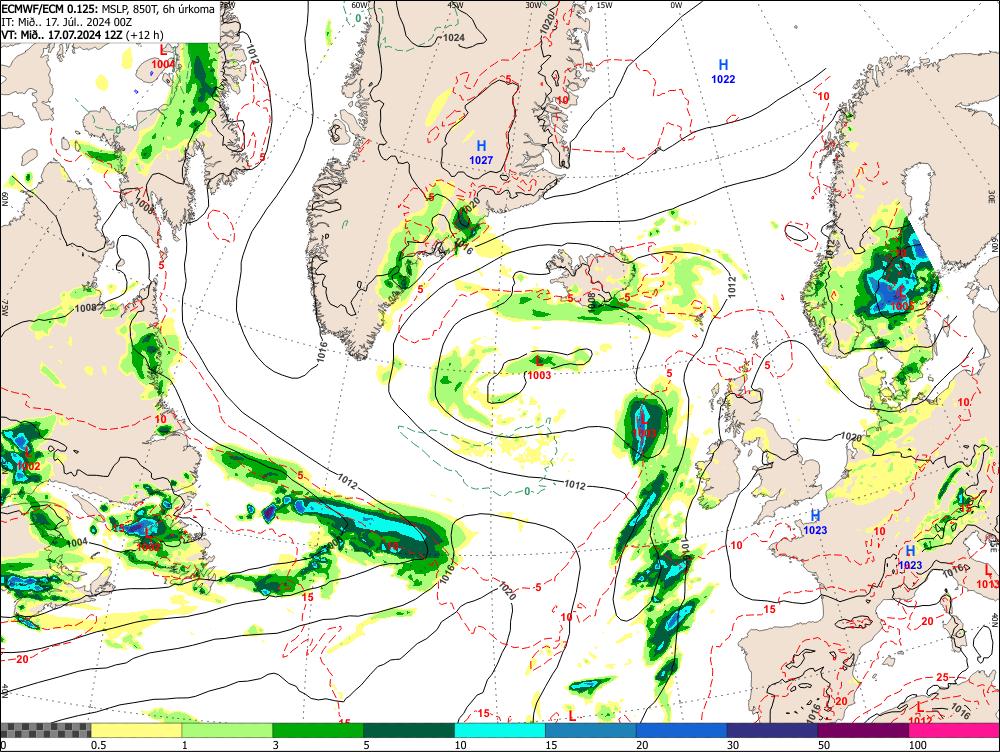The width and height of the screenshot is (1000, 752).
Task: Click the light green 1–3 mm legend swatch
Action: [x=227, y=730]
